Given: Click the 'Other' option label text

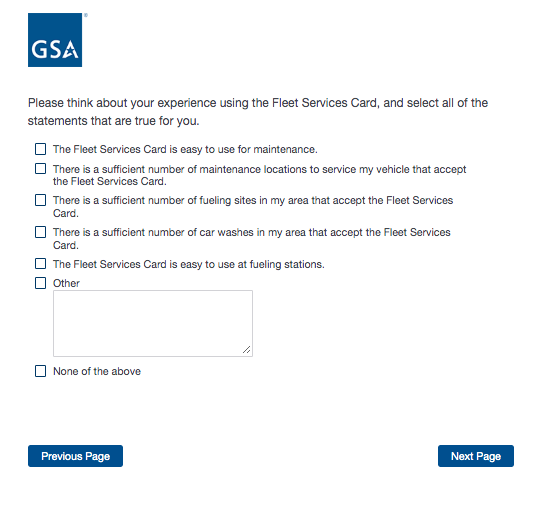Looking at the screenshot, I should (x=66, y=283).
